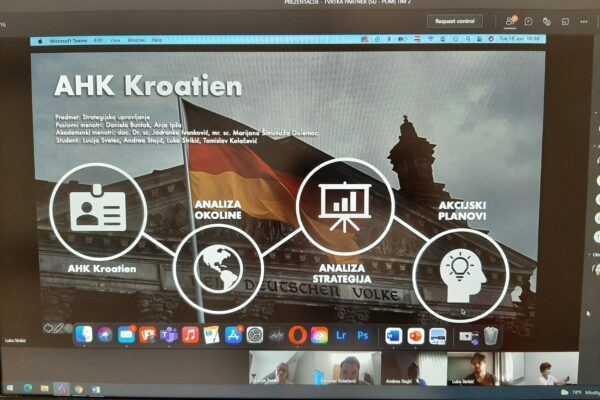Screen dimensions: 600x400
Task: Open the Trash in the Mac dock
Action: (x=490, y=335)
